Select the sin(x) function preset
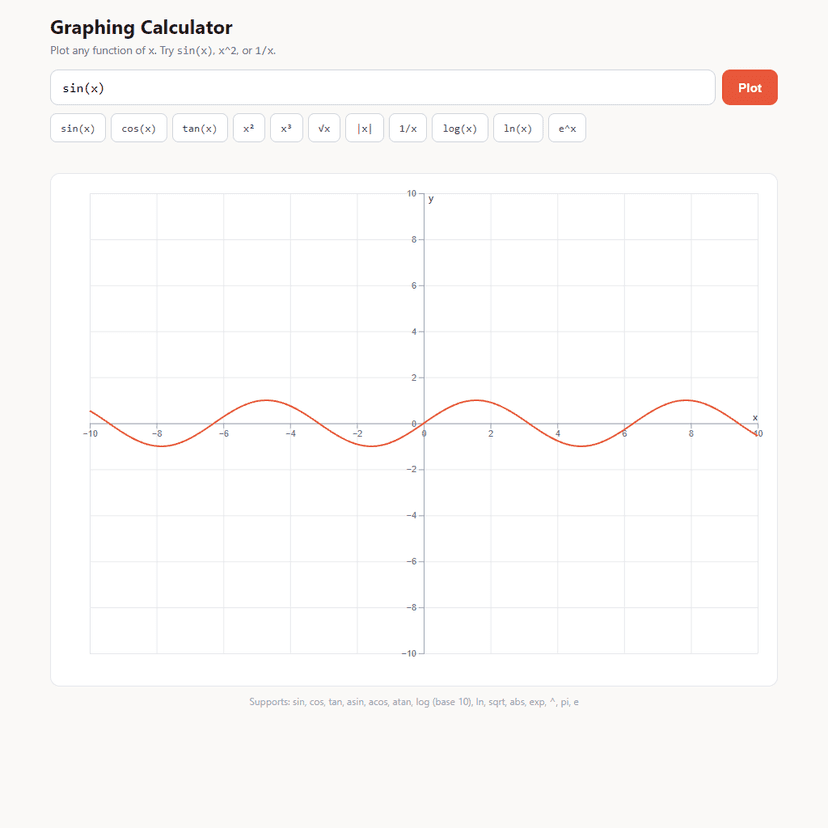Screen dimensions: 828x828 click(78, 128)
